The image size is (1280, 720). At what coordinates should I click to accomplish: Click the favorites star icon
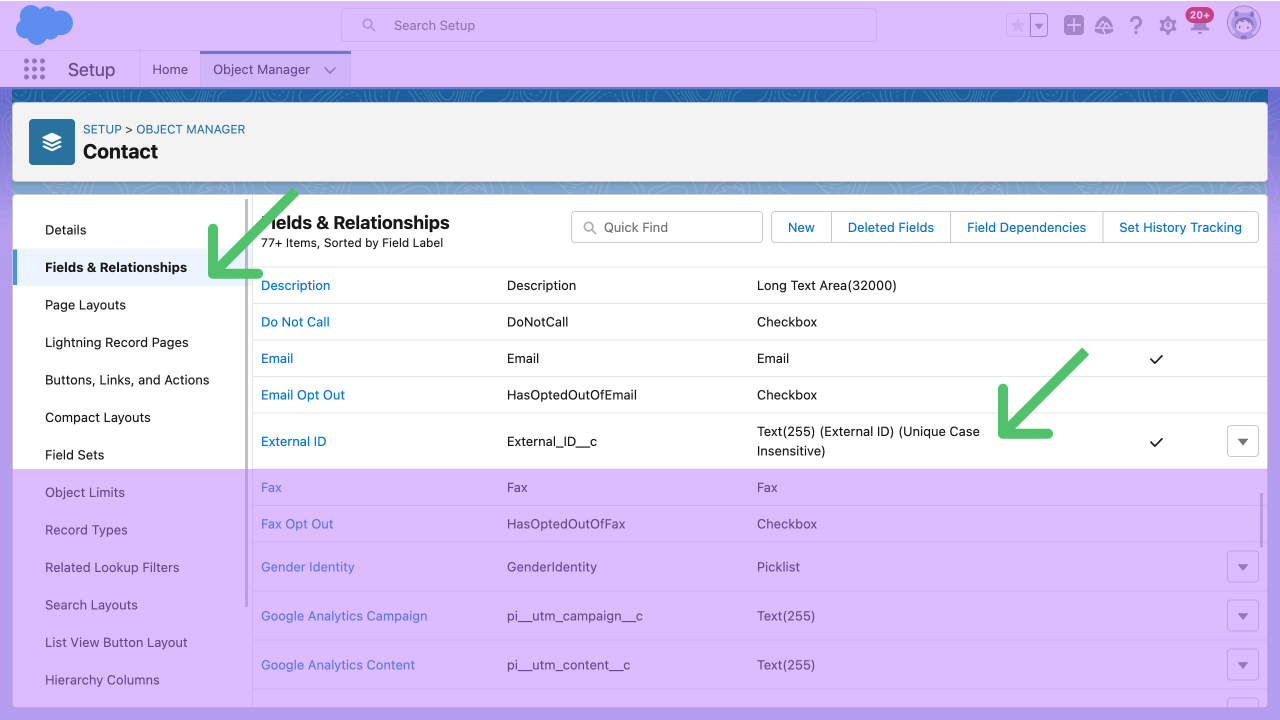coord(1018,26)
